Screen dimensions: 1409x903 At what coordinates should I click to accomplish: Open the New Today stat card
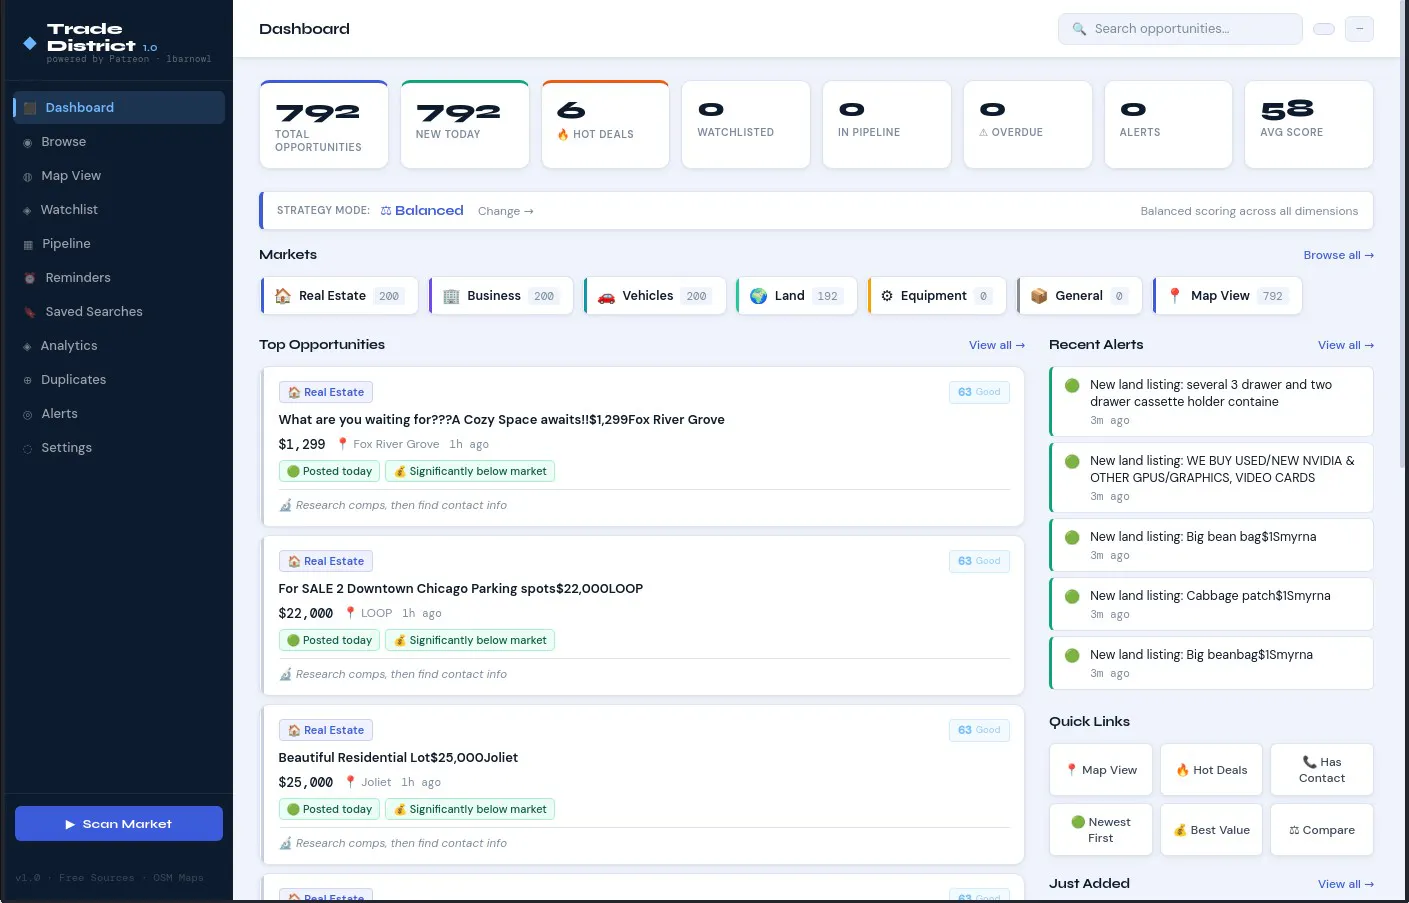point(465,125)
